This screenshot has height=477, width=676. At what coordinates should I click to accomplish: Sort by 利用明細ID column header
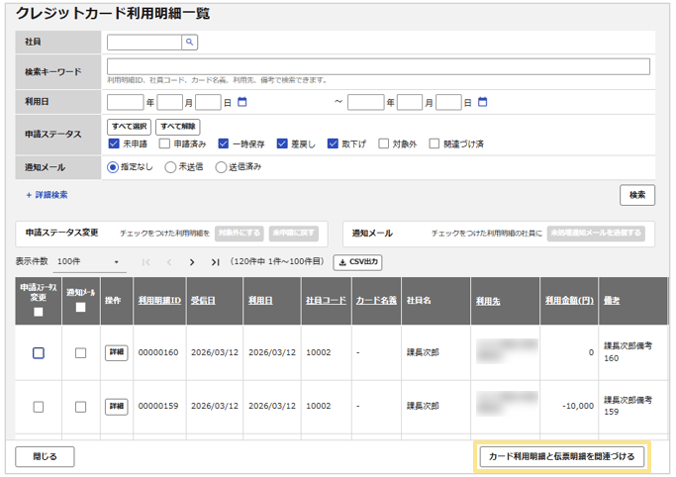pos(160,301)
